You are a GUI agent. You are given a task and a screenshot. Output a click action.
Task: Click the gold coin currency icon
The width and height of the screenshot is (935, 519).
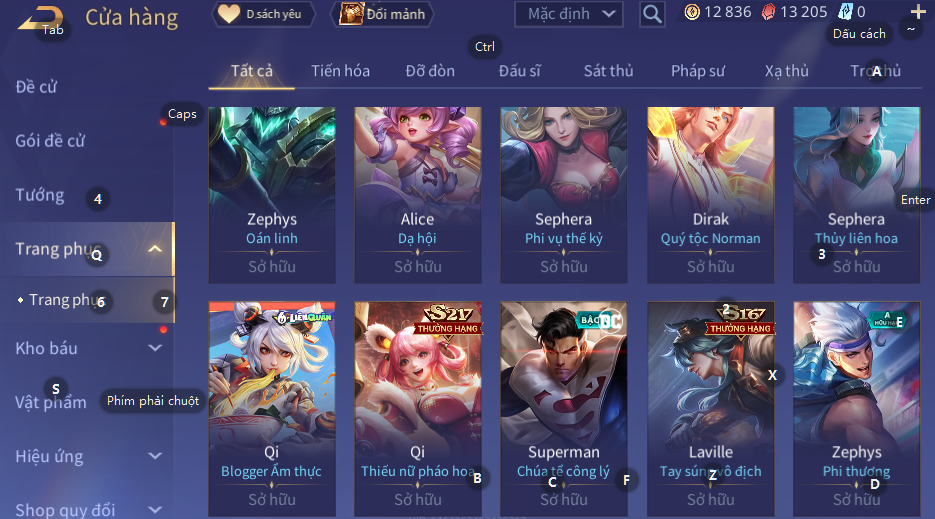tap(692, 12)
